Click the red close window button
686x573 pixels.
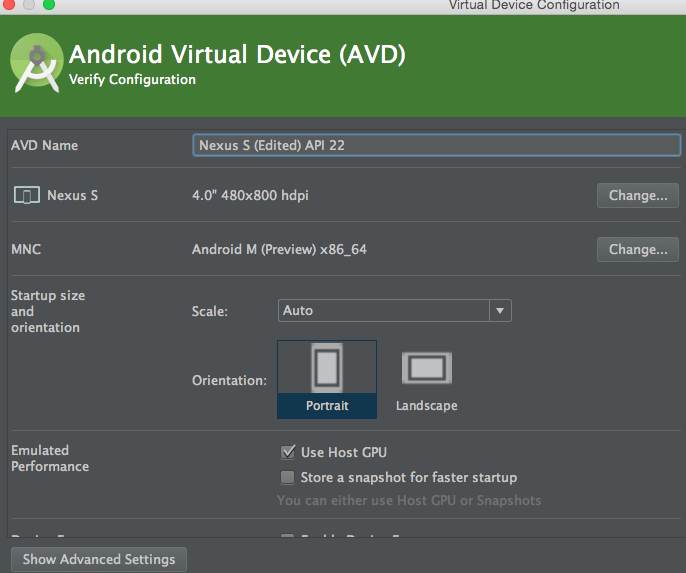(9, 4)
